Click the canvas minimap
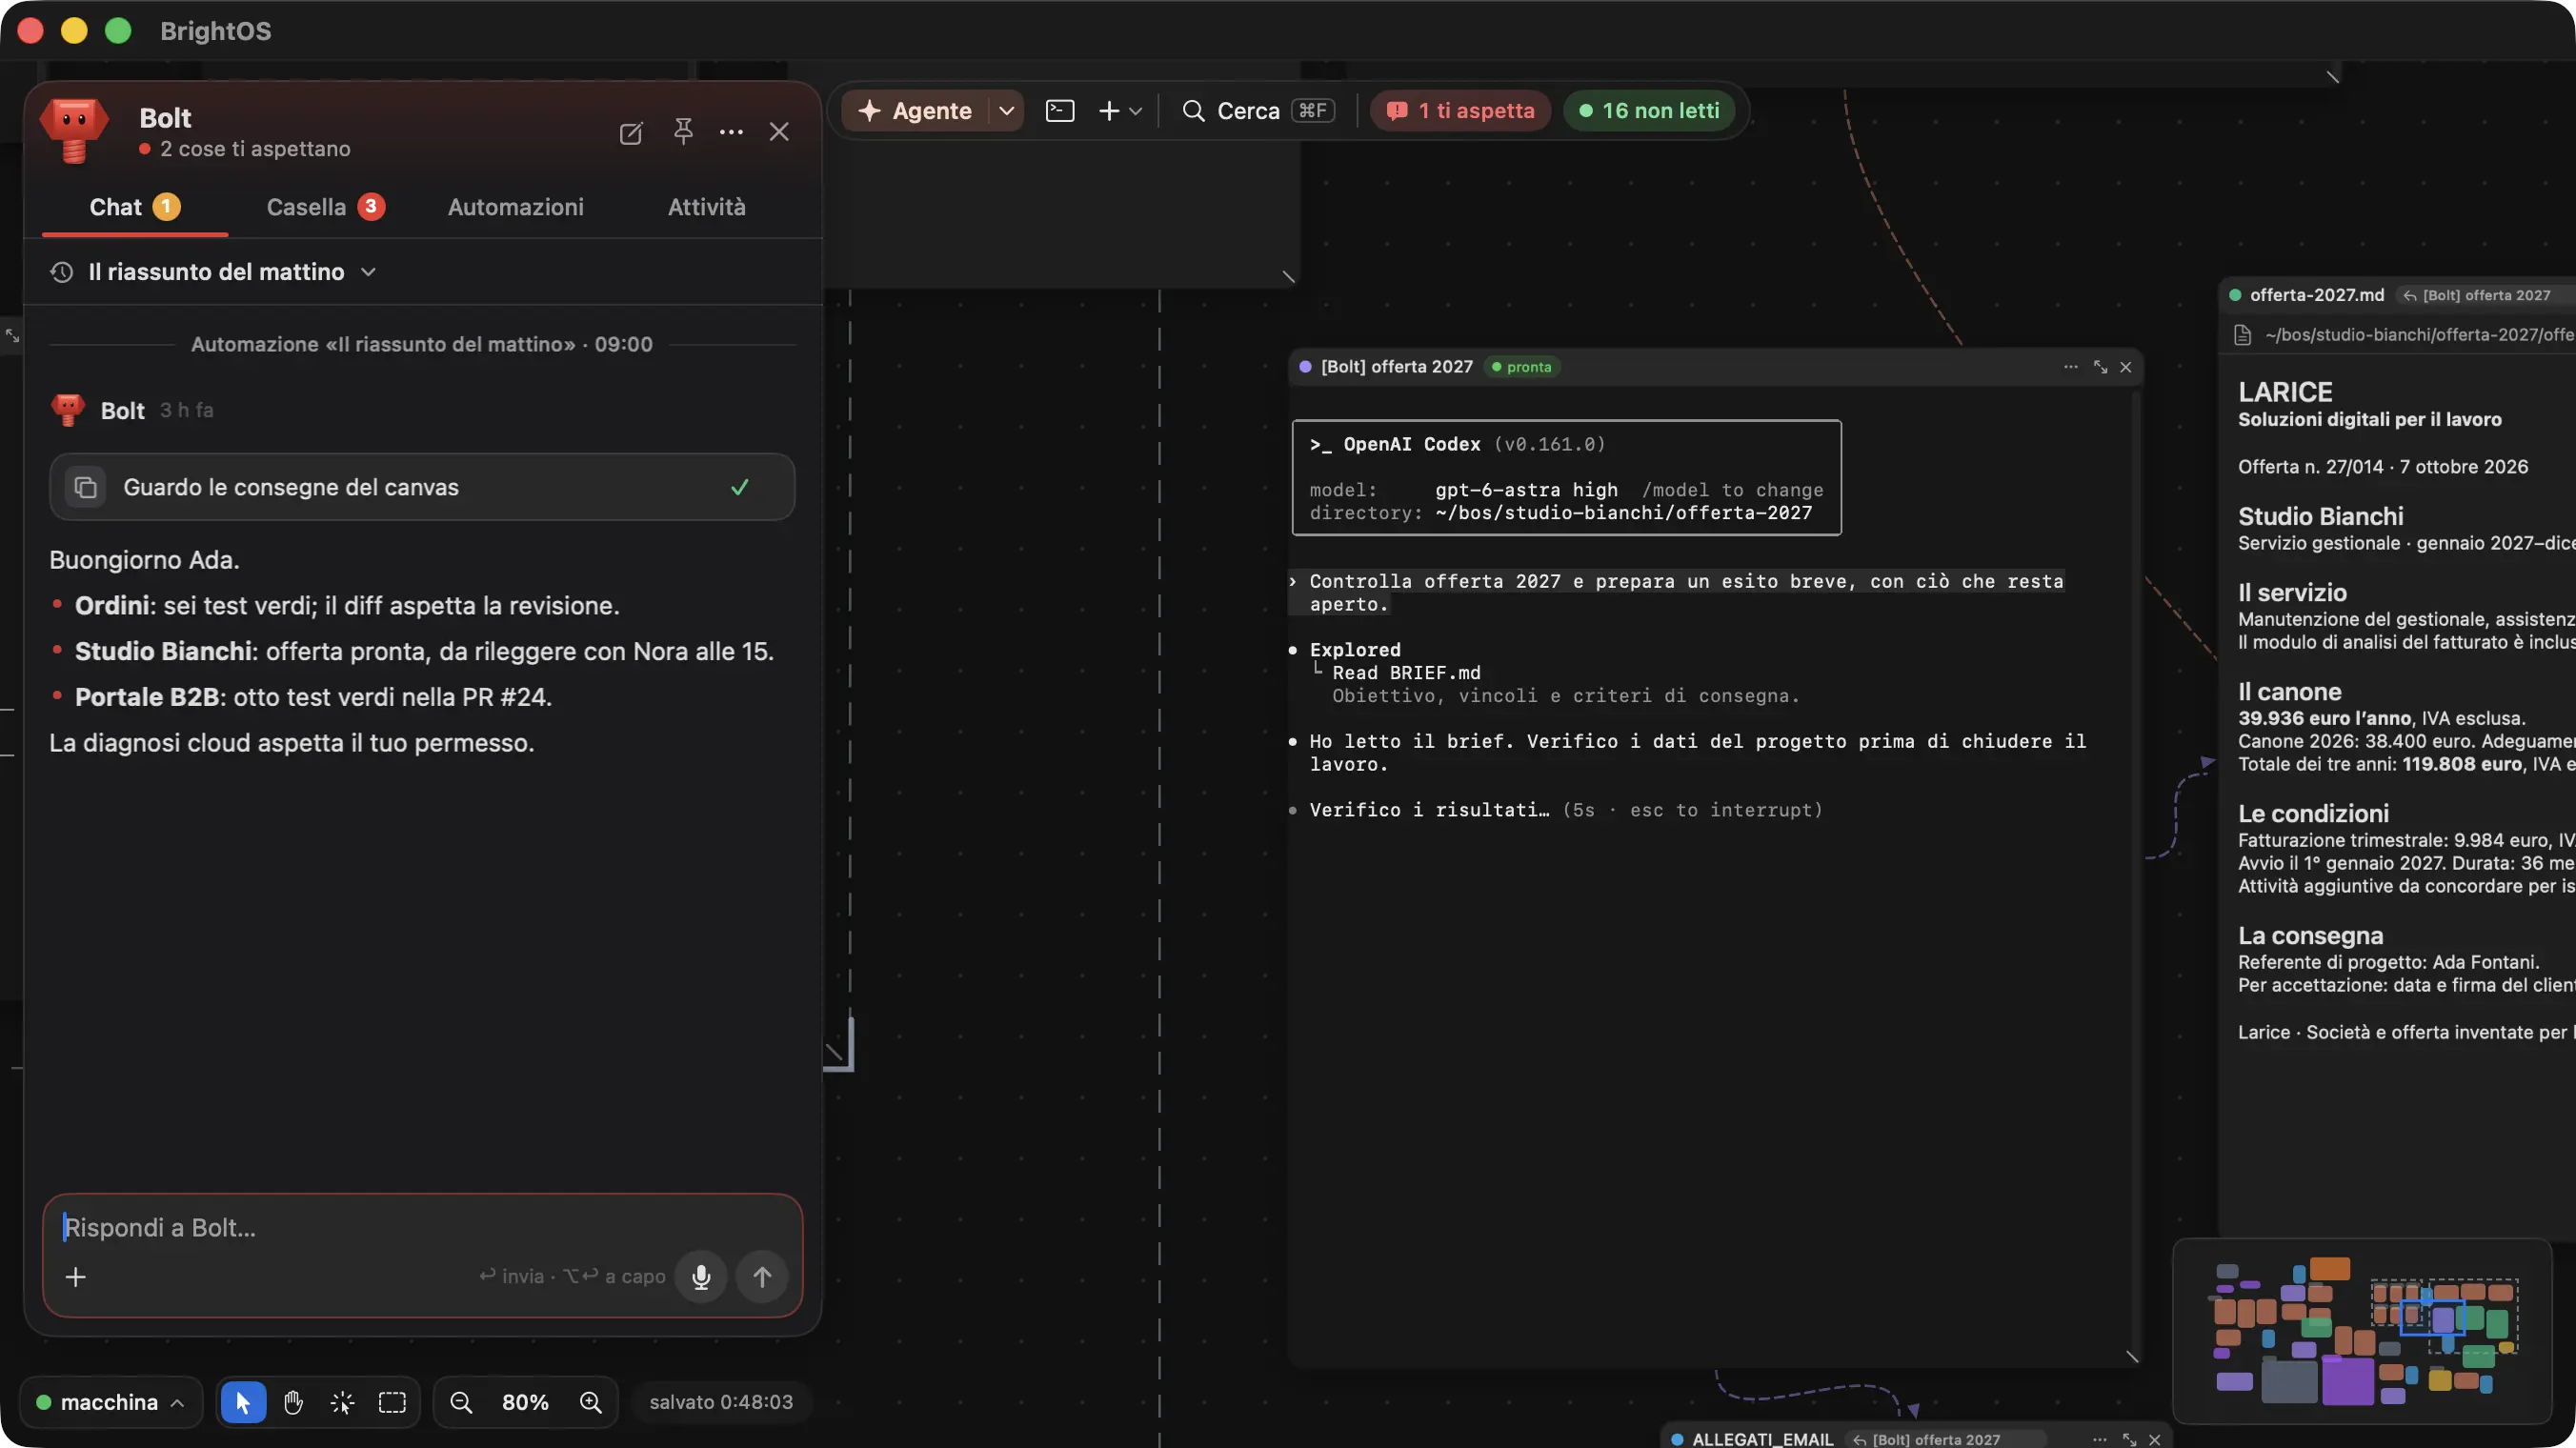 (2363, 1331)
